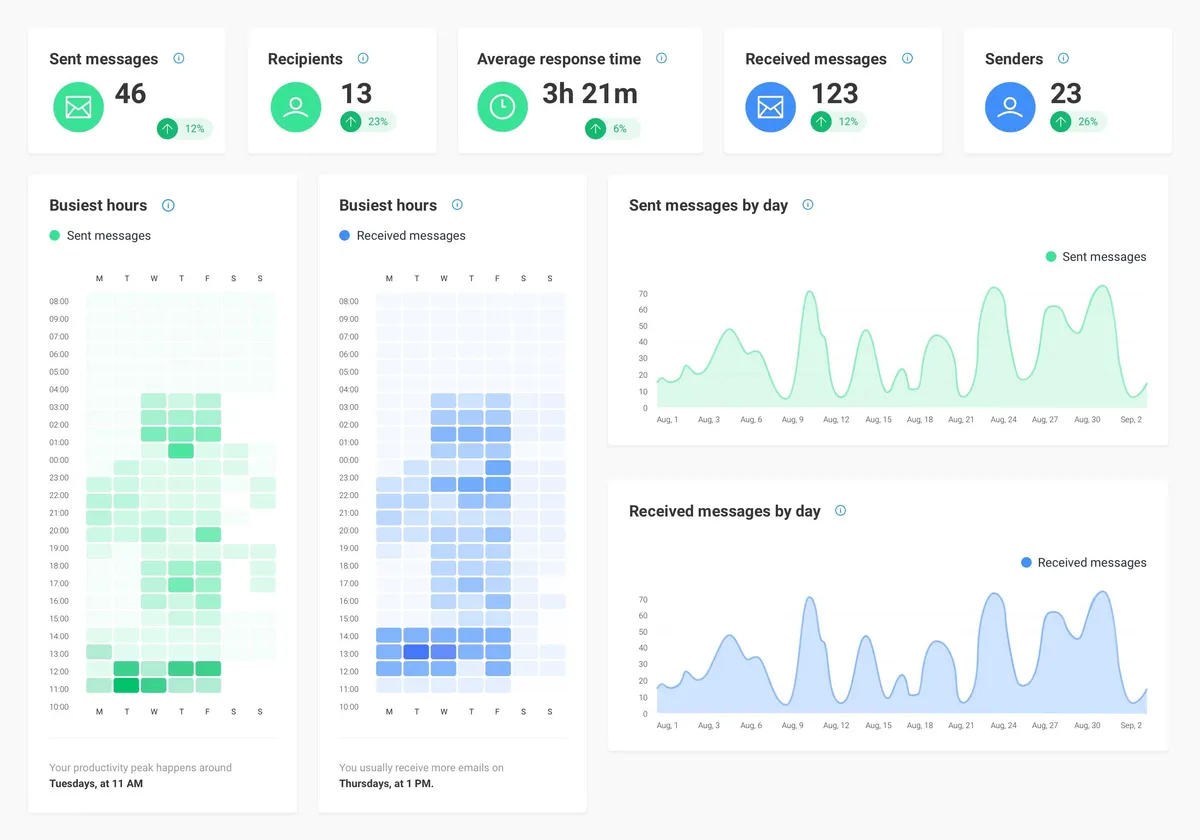Click 'Aug, 9' on the sent chart axis
This screenshot has height=840, width=1200.
(x=792, y=419)
